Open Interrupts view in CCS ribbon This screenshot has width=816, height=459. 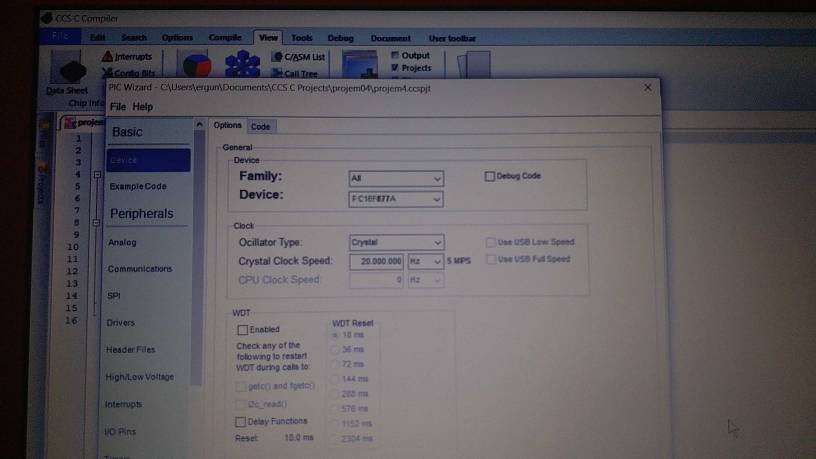point(128,56)
